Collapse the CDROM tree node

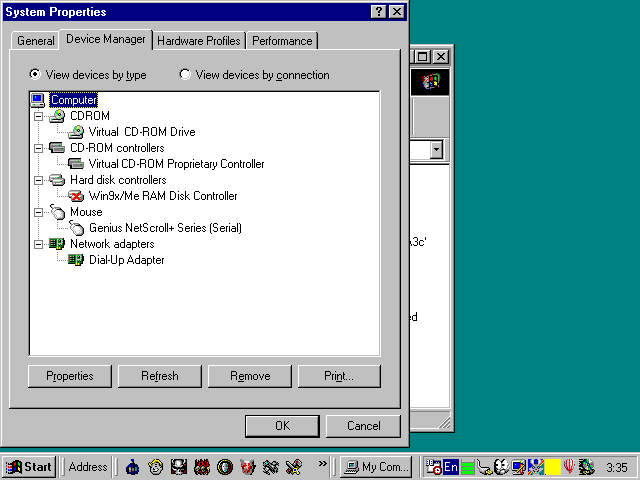(x=38, y=116)
